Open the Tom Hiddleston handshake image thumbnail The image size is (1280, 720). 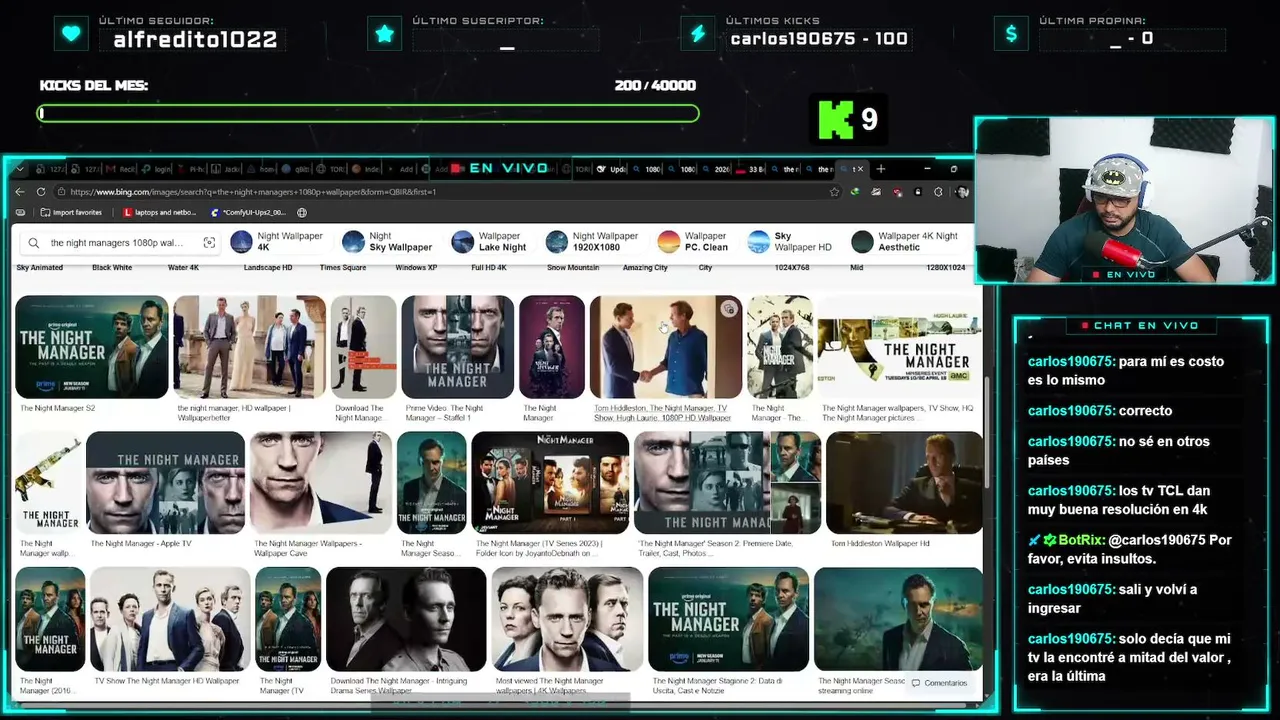666,347
